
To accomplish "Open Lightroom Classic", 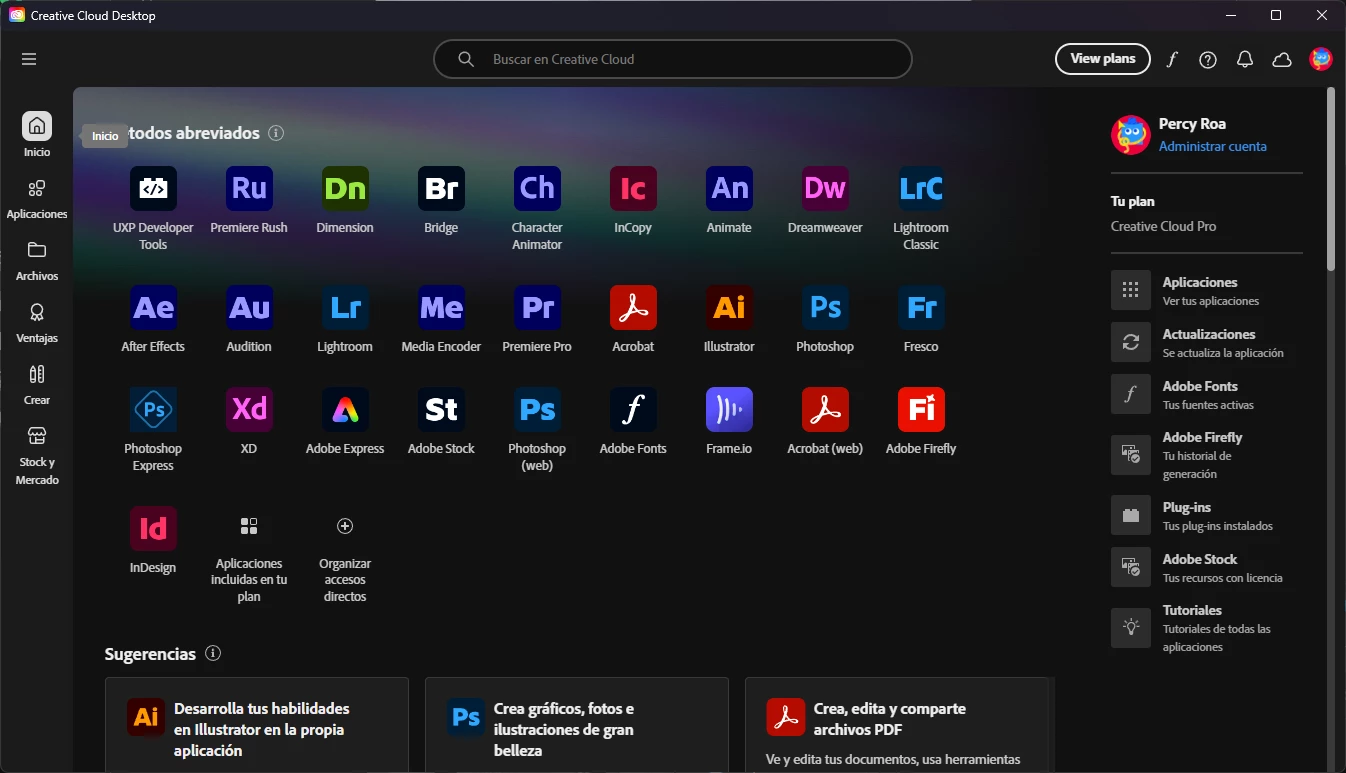I will (921, 189).
